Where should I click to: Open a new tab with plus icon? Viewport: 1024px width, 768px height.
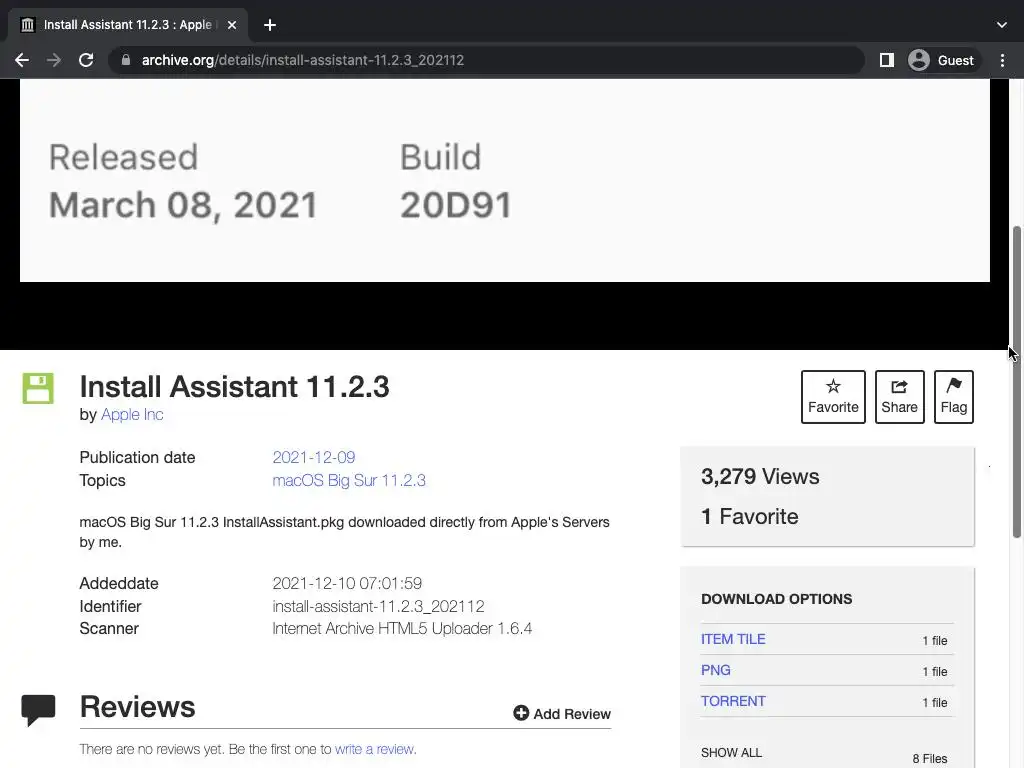tap(270, 25)
